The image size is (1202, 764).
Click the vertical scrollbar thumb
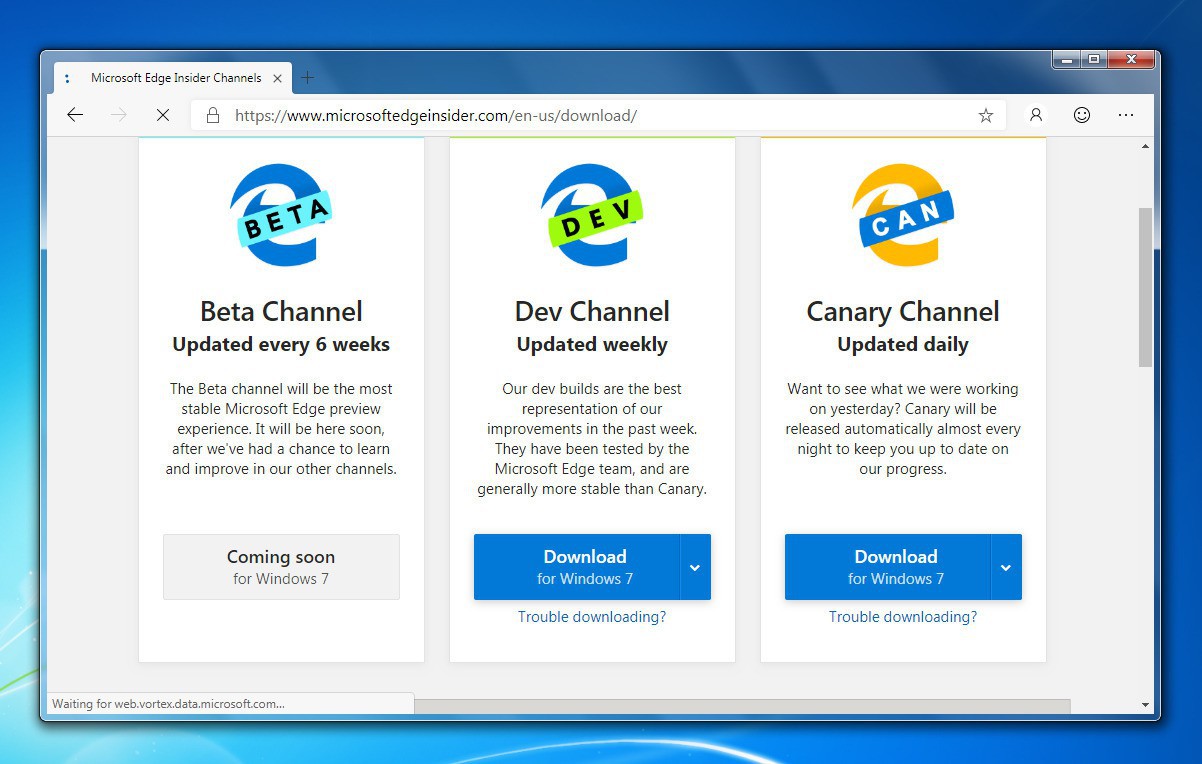(x=1145, y=288)
